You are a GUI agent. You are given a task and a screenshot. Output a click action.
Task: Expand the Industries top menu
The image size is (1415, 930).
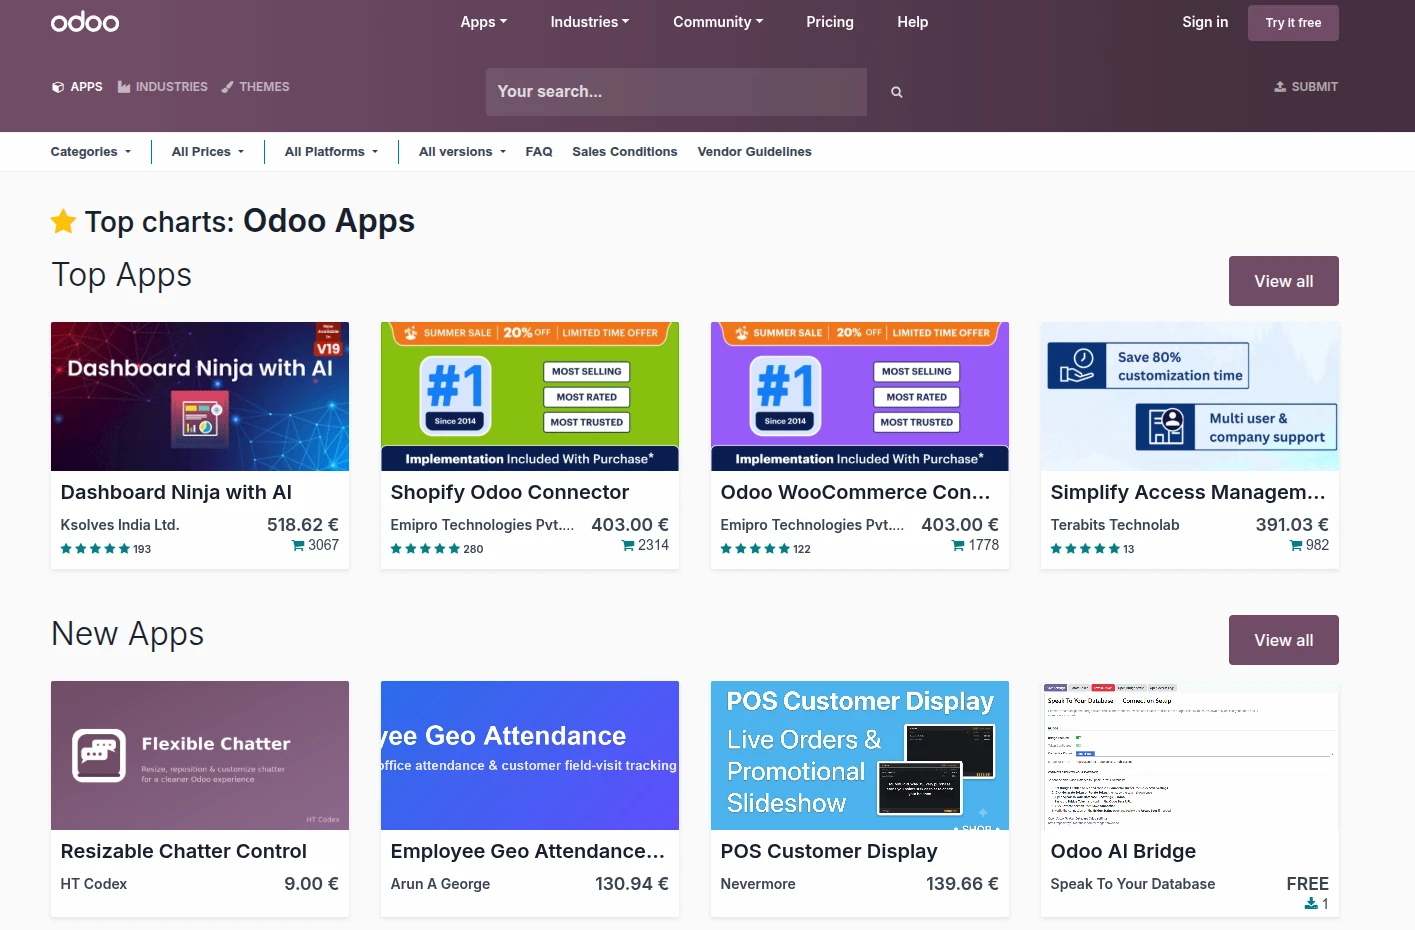tap(590, 22)
